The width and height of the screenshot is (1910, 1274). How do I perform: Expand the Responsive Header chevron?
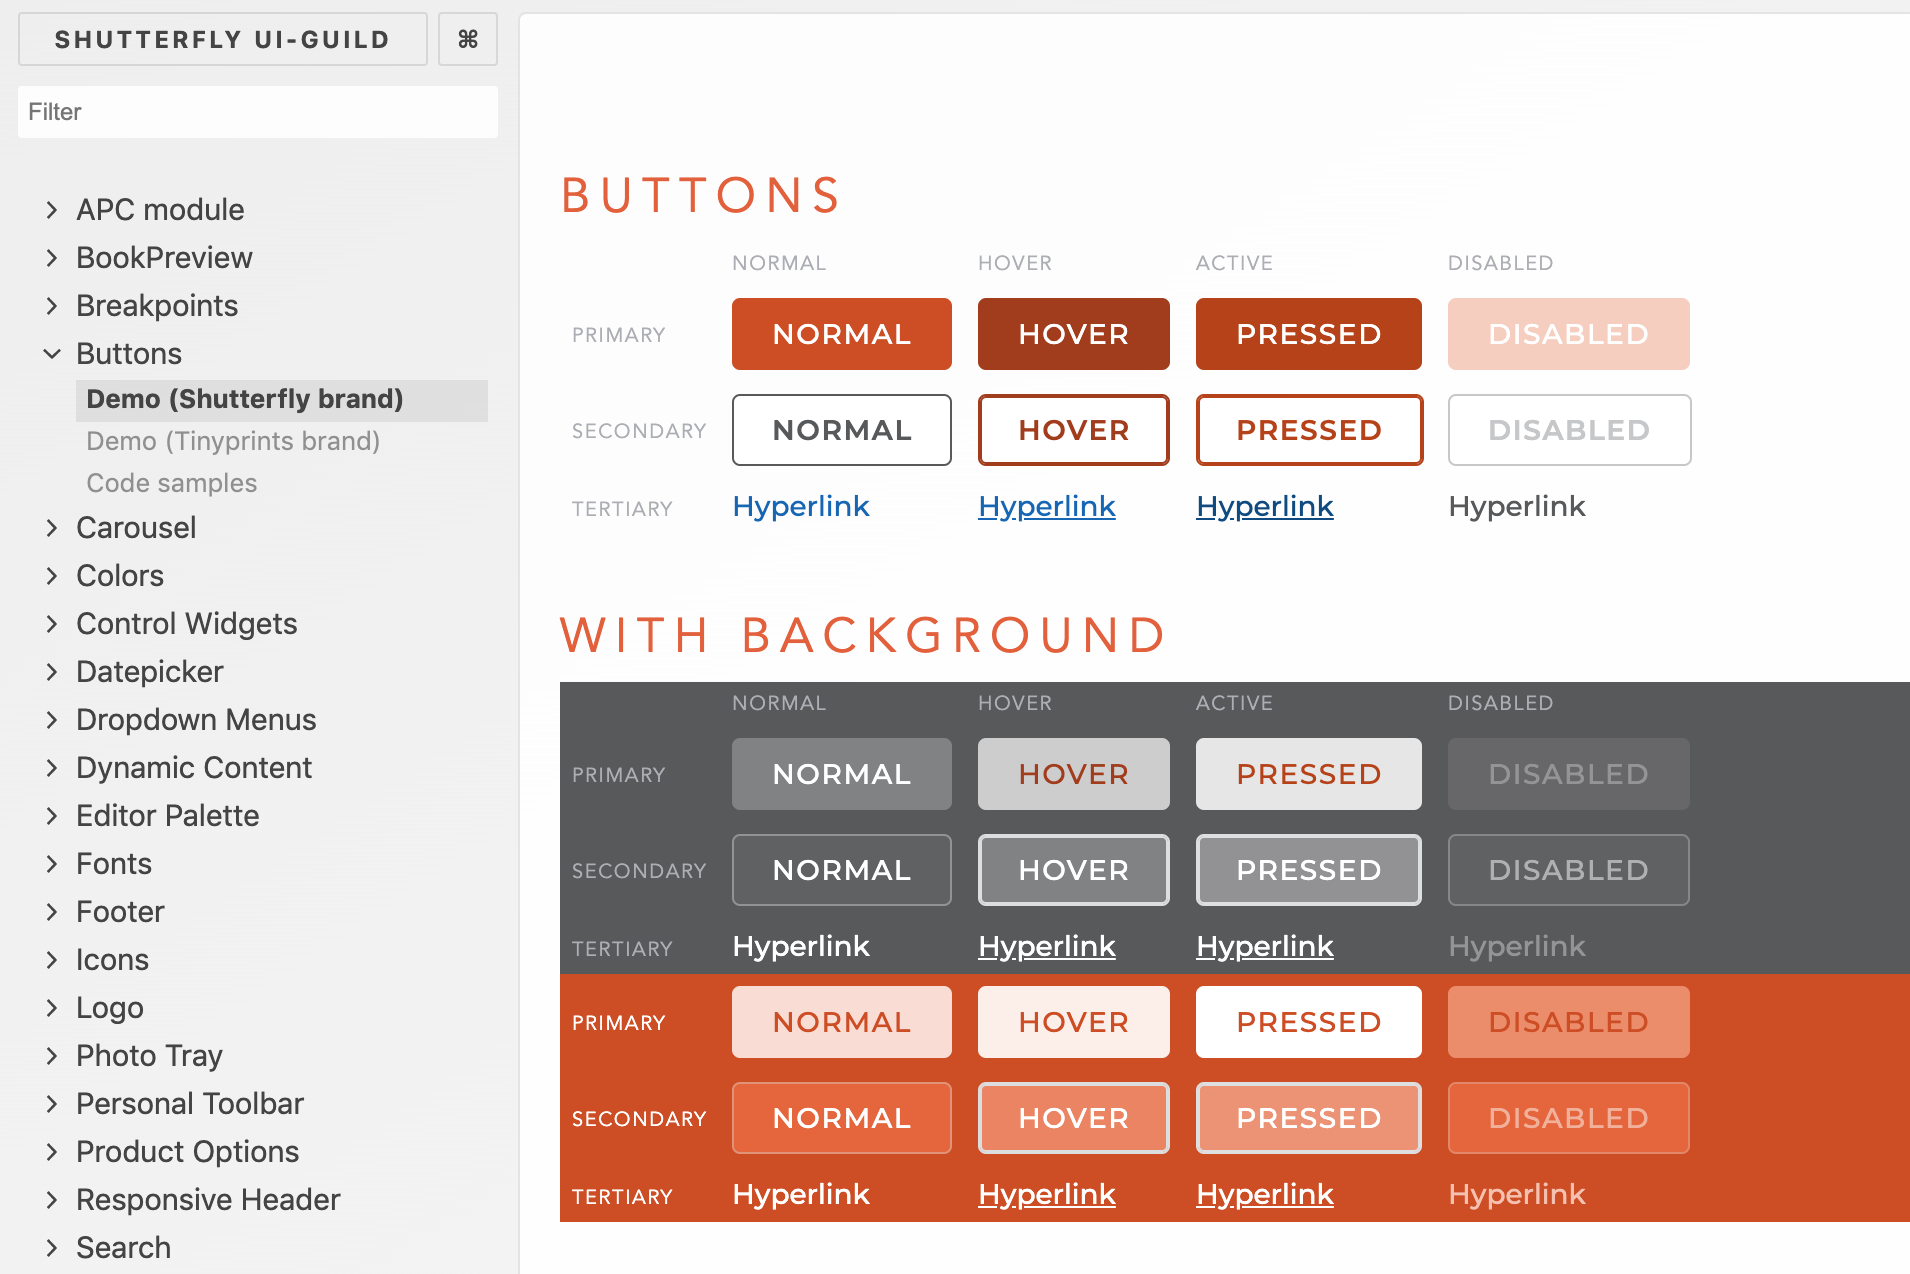(x=52, y=1200)
